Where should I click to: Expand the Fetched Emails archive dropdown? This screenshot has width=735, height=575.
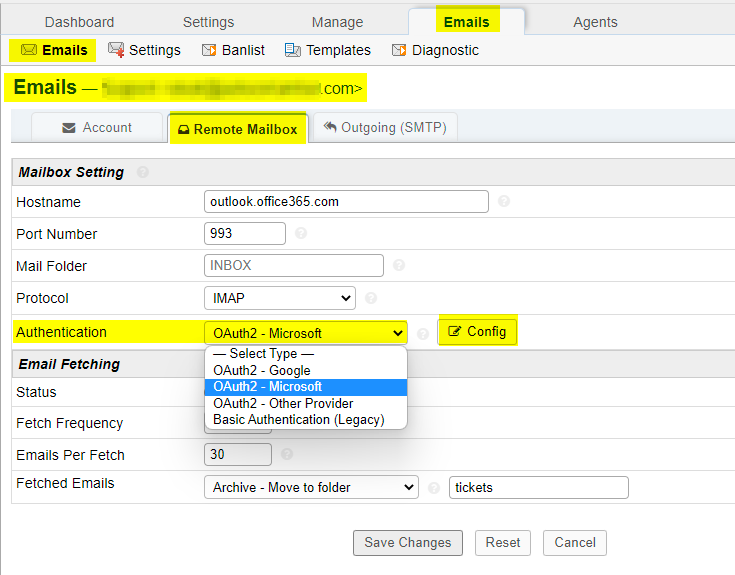click(310, 487)
